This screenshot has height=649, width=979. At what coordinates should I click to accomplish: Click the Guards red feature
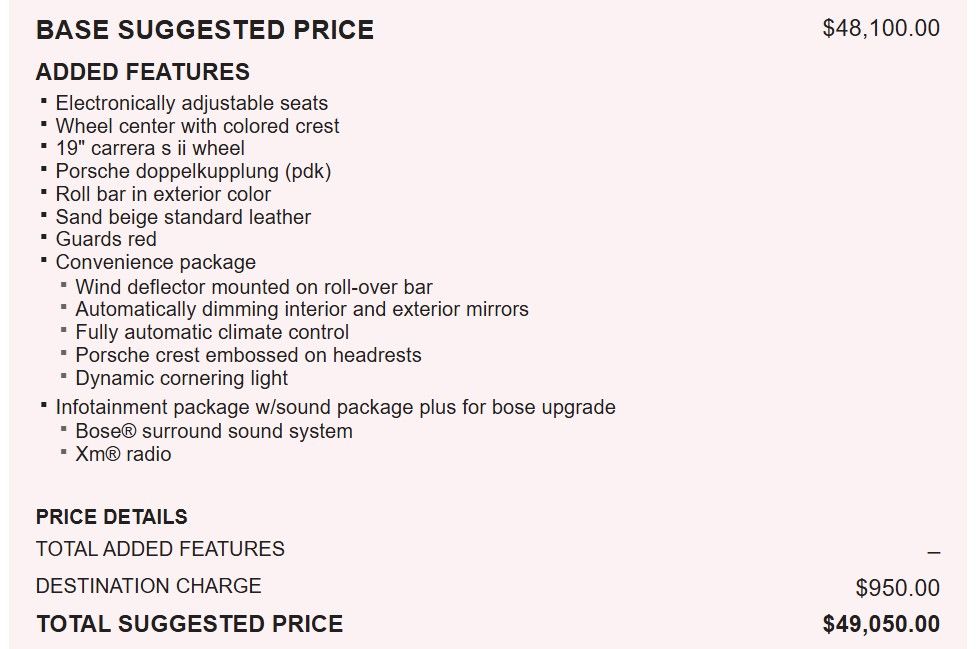[106, 239]
